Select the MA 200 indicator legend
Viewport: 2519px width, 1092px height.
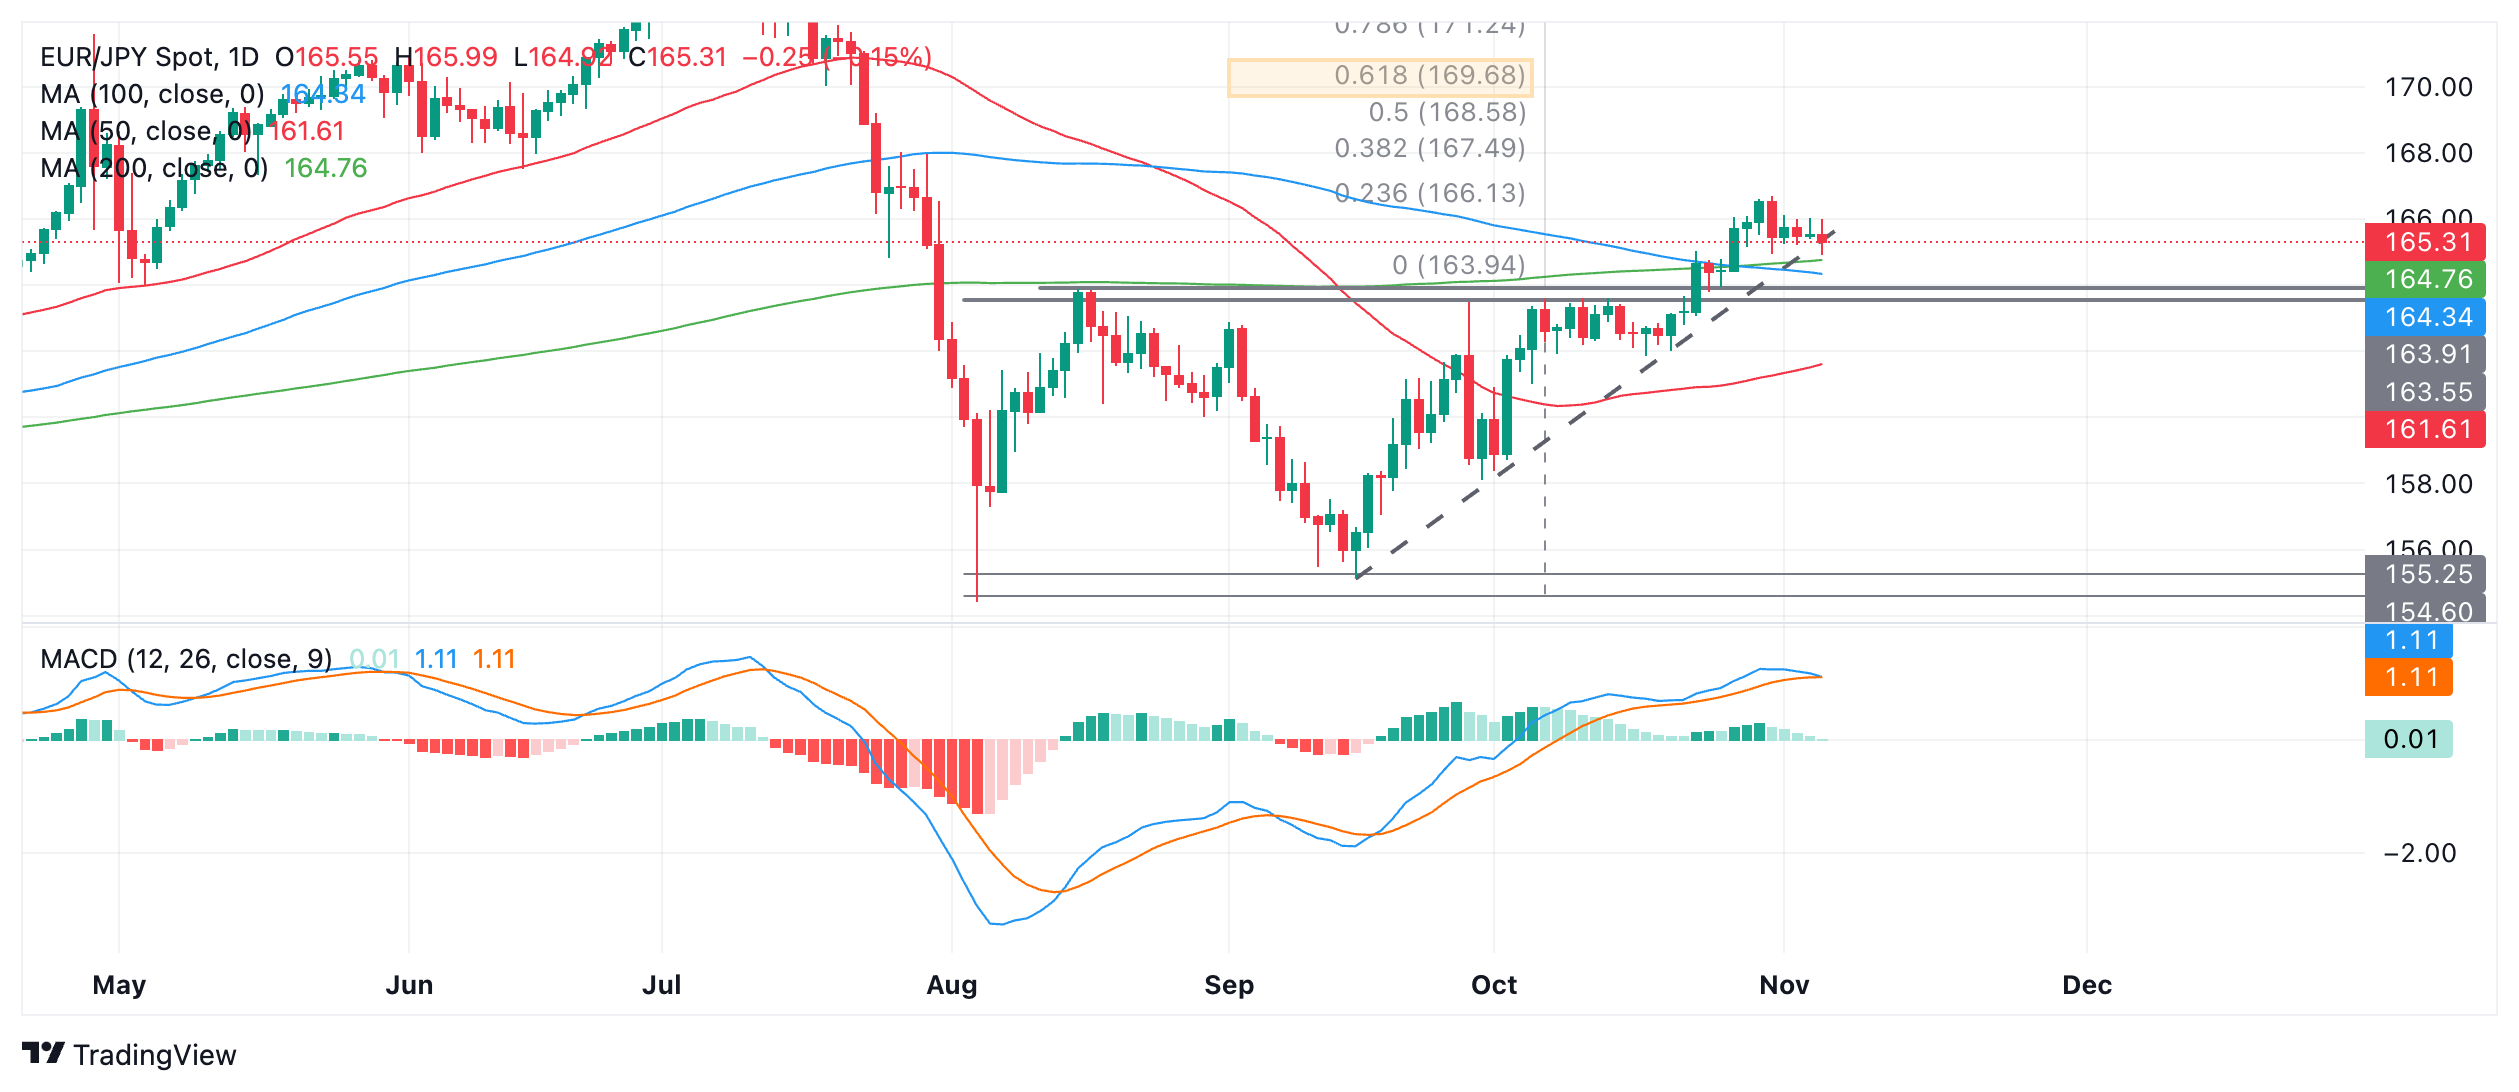153,168
